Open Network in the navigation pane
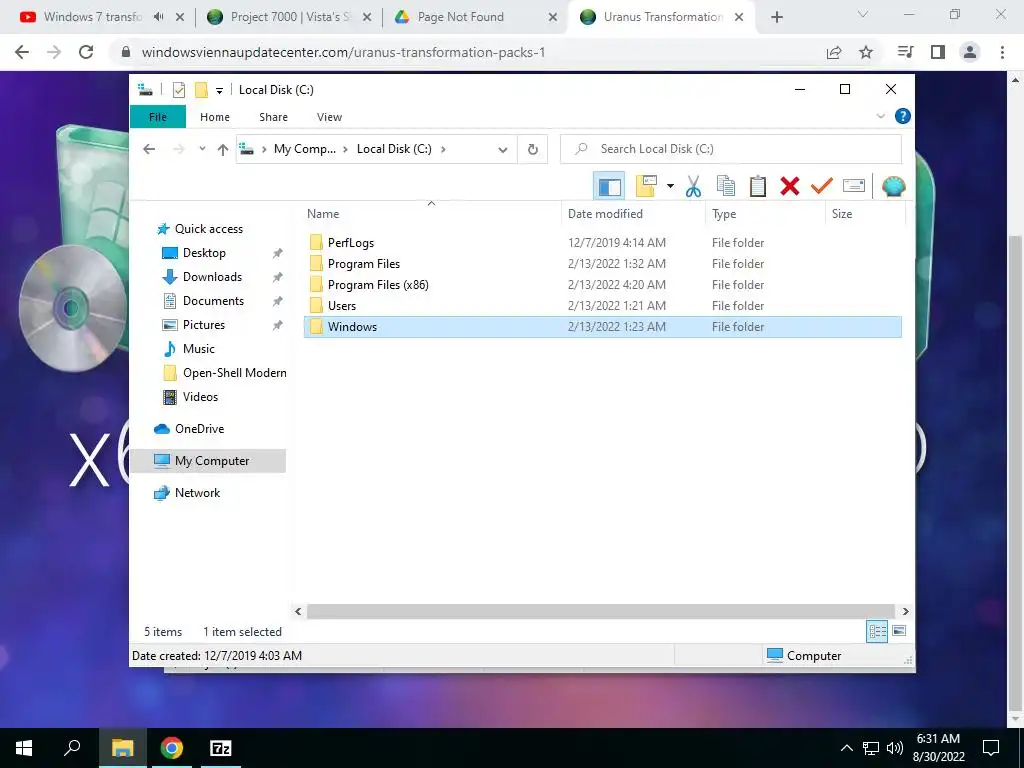 [x=197, y=493]
